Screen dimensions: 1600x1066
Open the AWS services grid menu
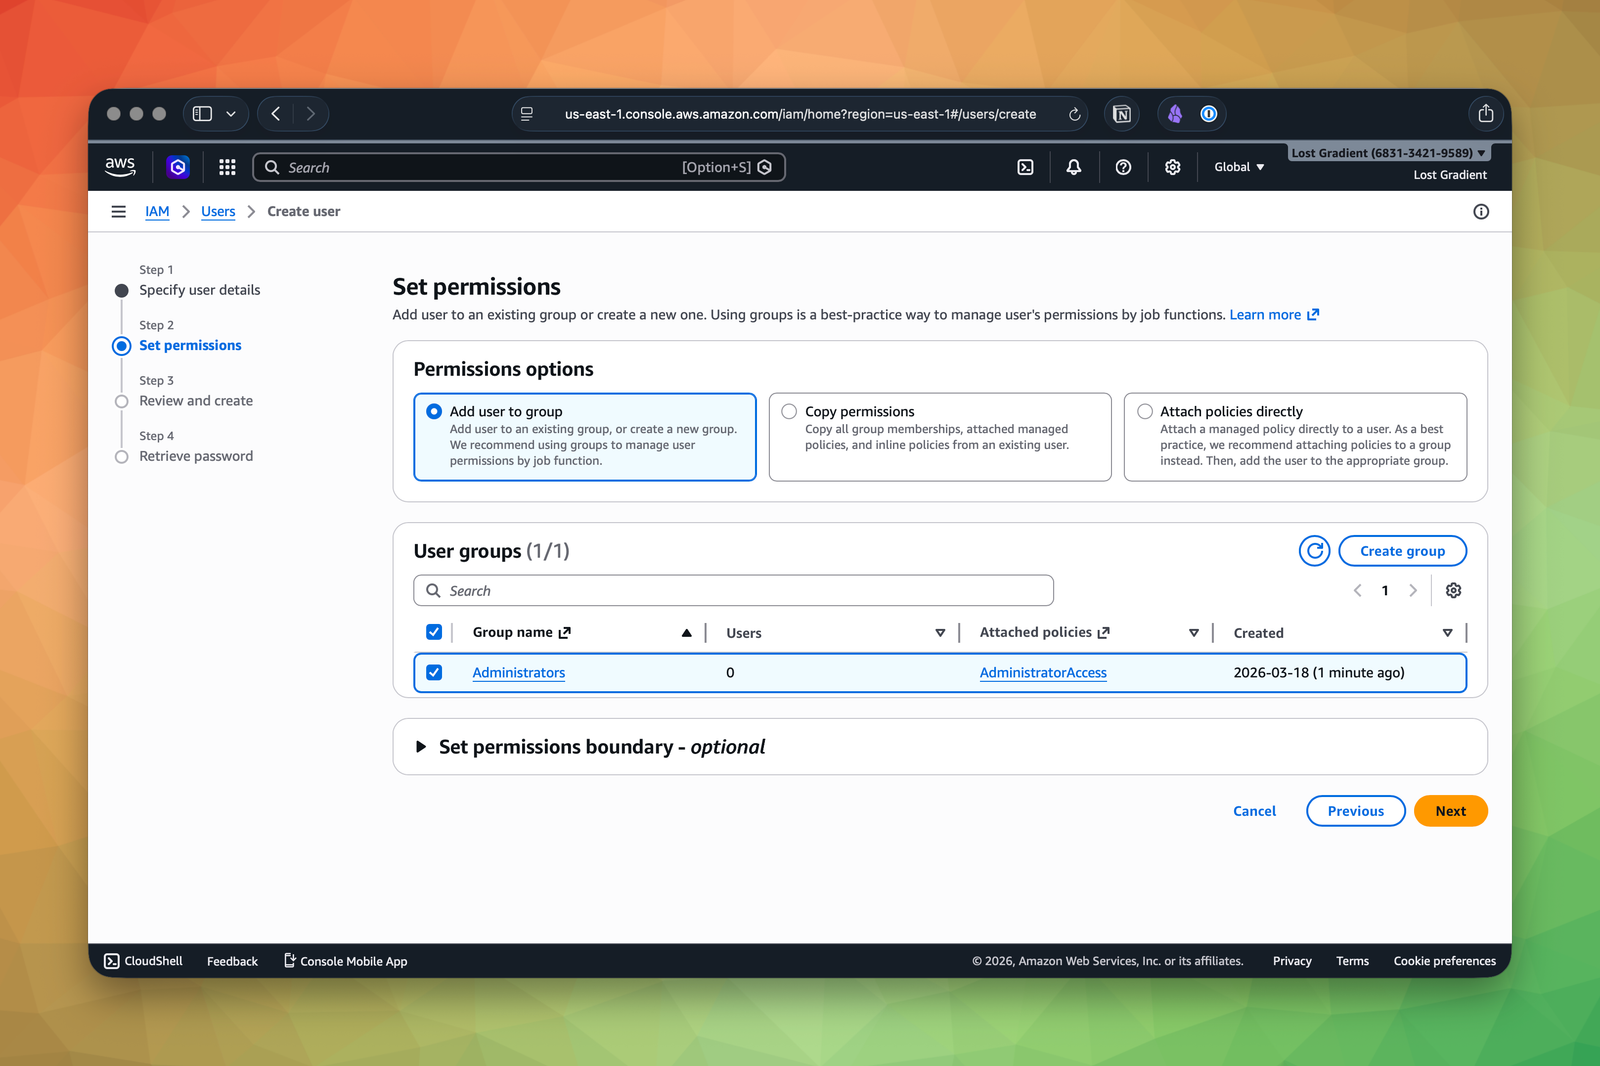tap(227, 167)
